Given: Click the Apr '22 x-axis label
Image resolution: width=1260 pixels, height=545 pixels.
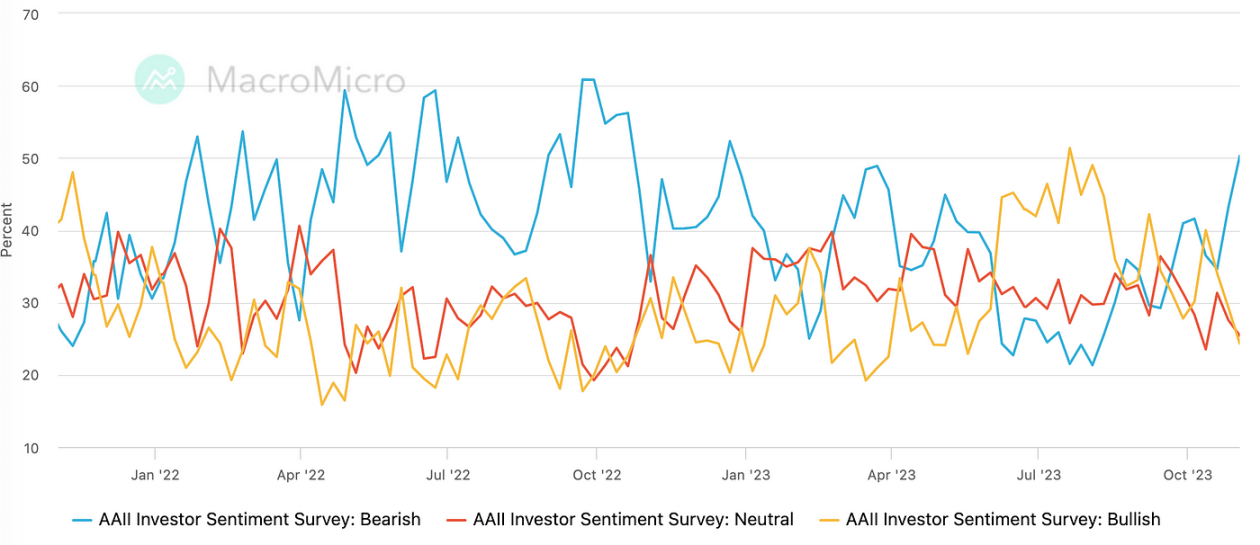Looking at the screenshot, I should (x=301, y=475).
